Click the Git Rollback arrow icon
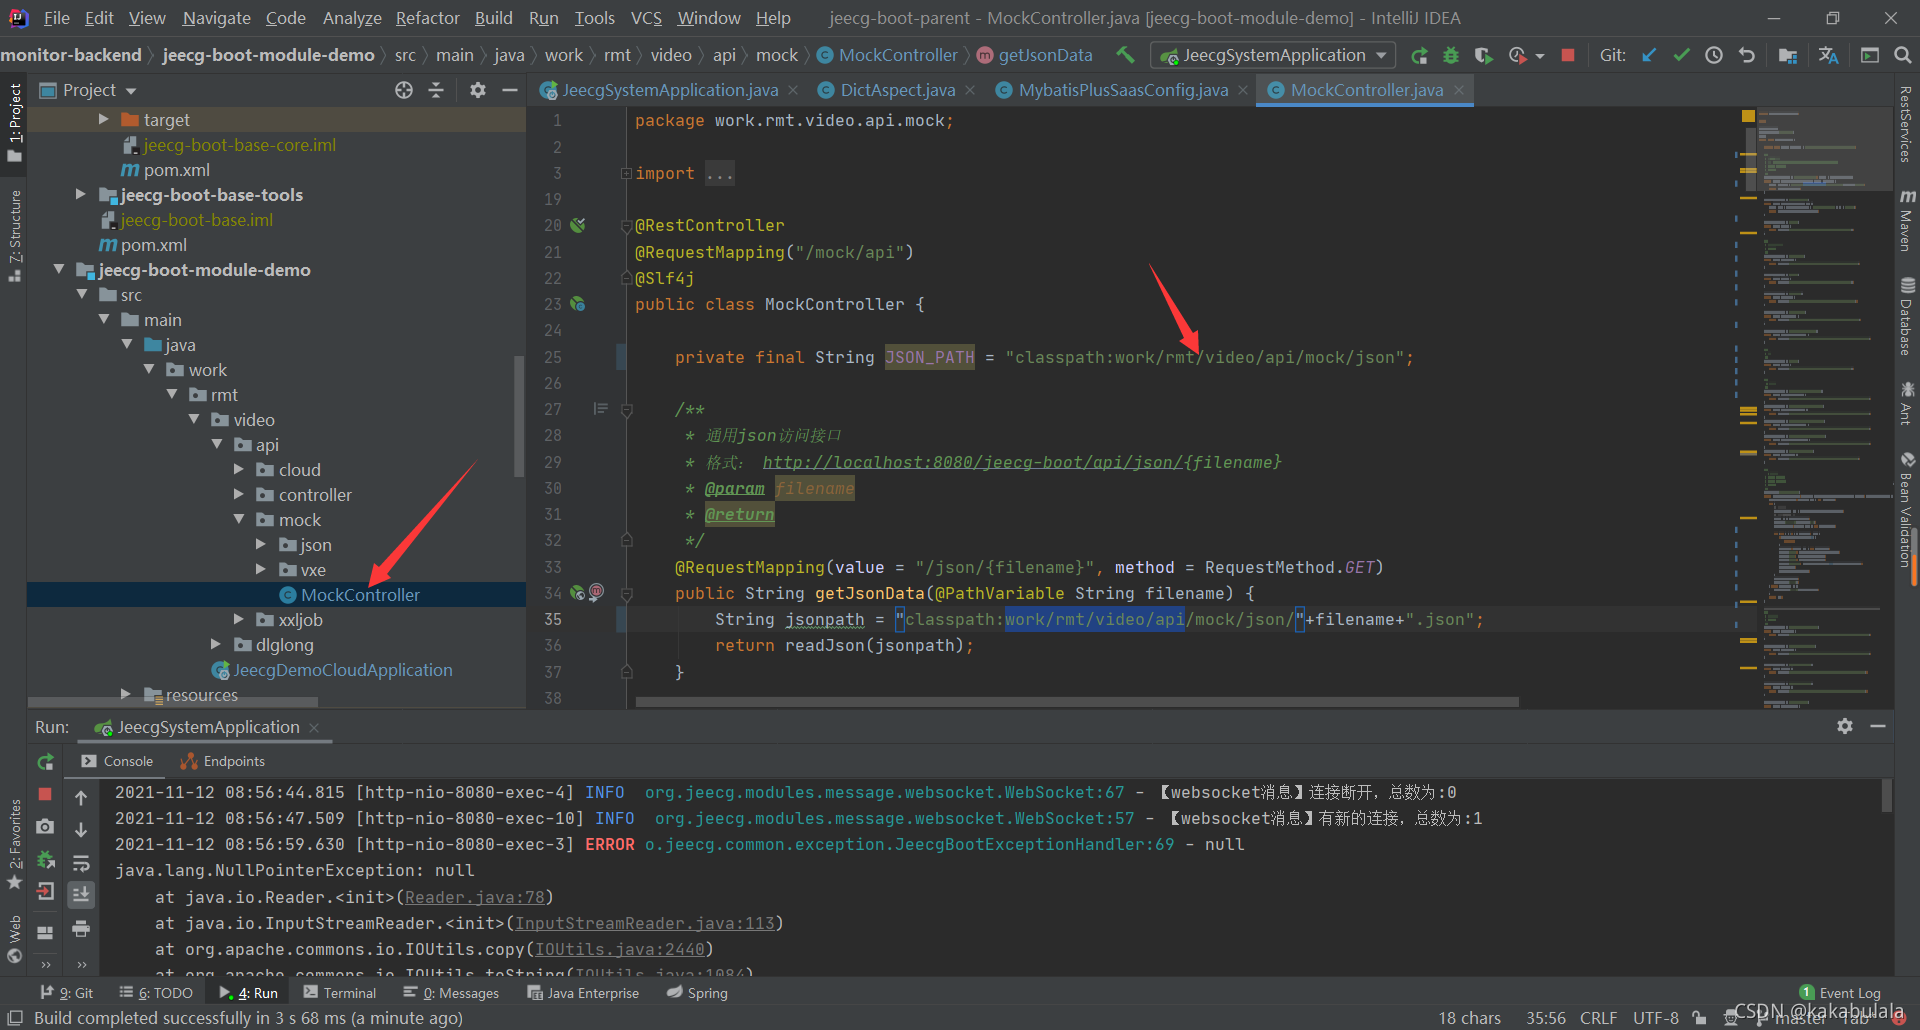 [x=1747, y=56]
